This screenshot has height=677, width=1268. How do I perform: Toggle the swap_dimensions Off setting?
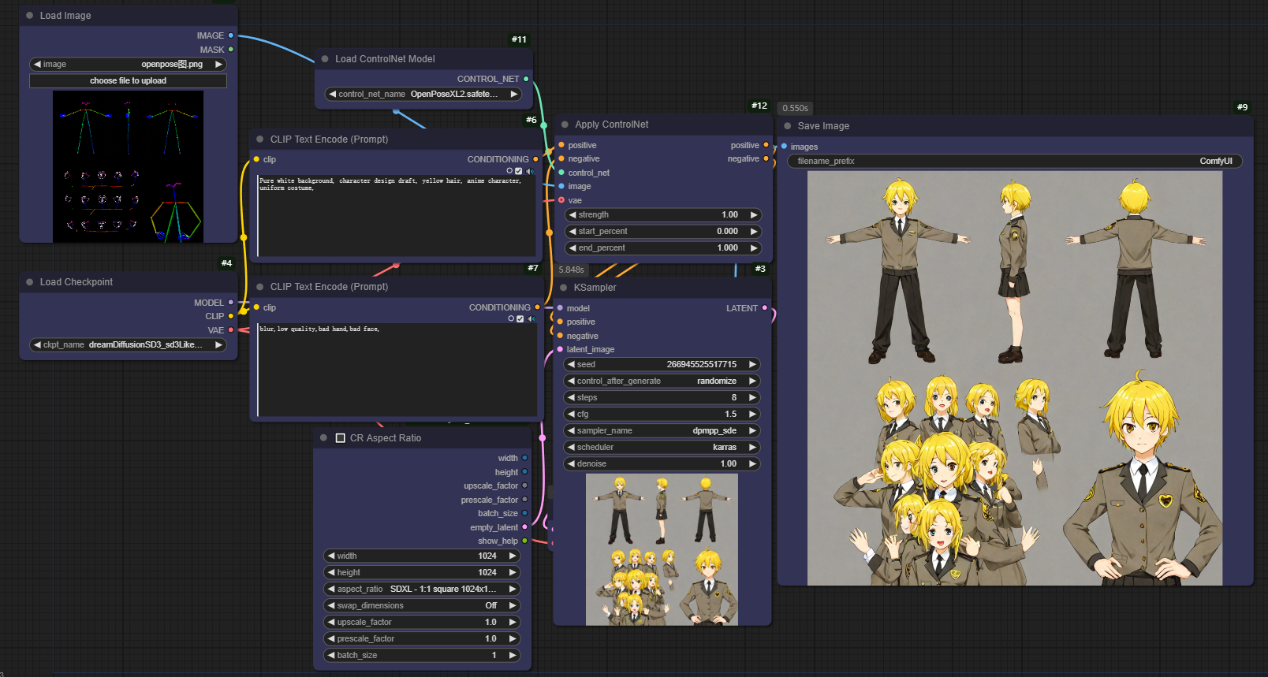(x=421, y=606)
